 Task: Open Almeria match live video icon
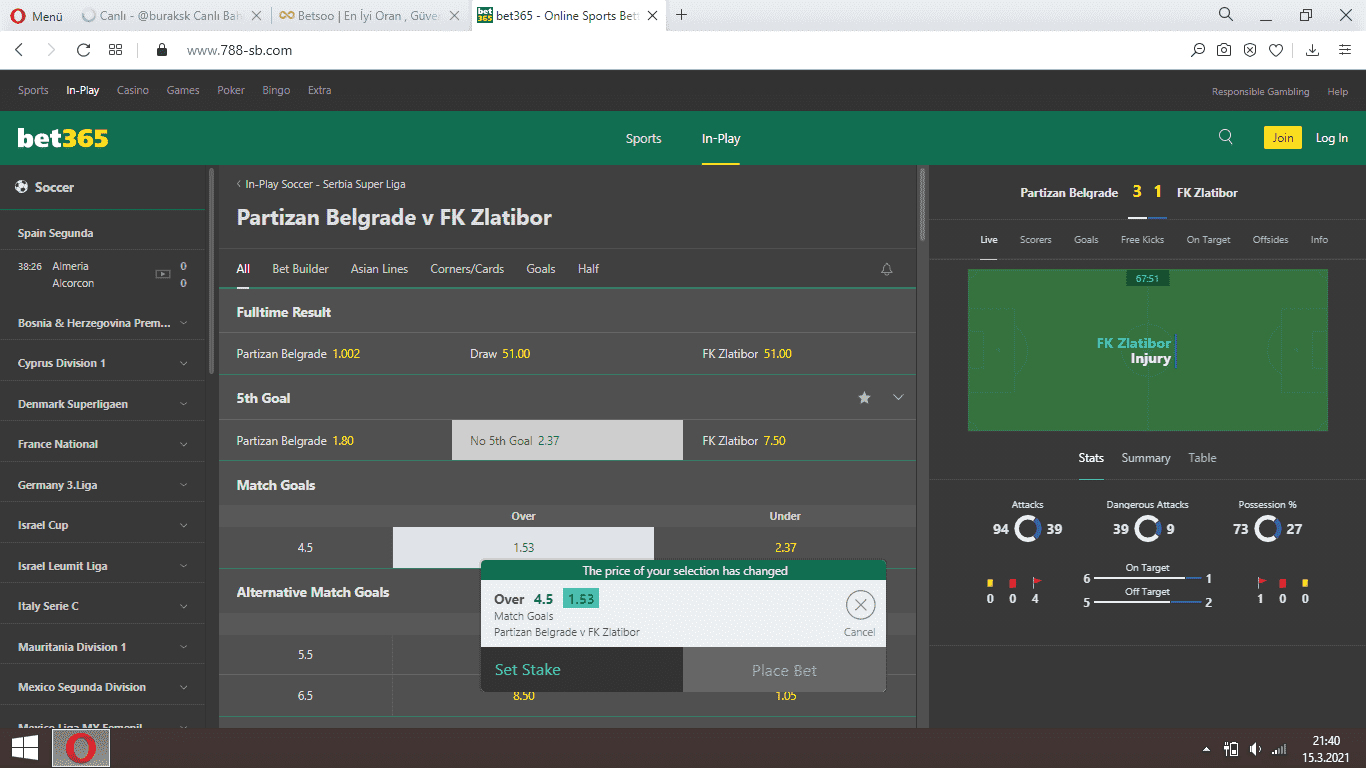point(162,274)
